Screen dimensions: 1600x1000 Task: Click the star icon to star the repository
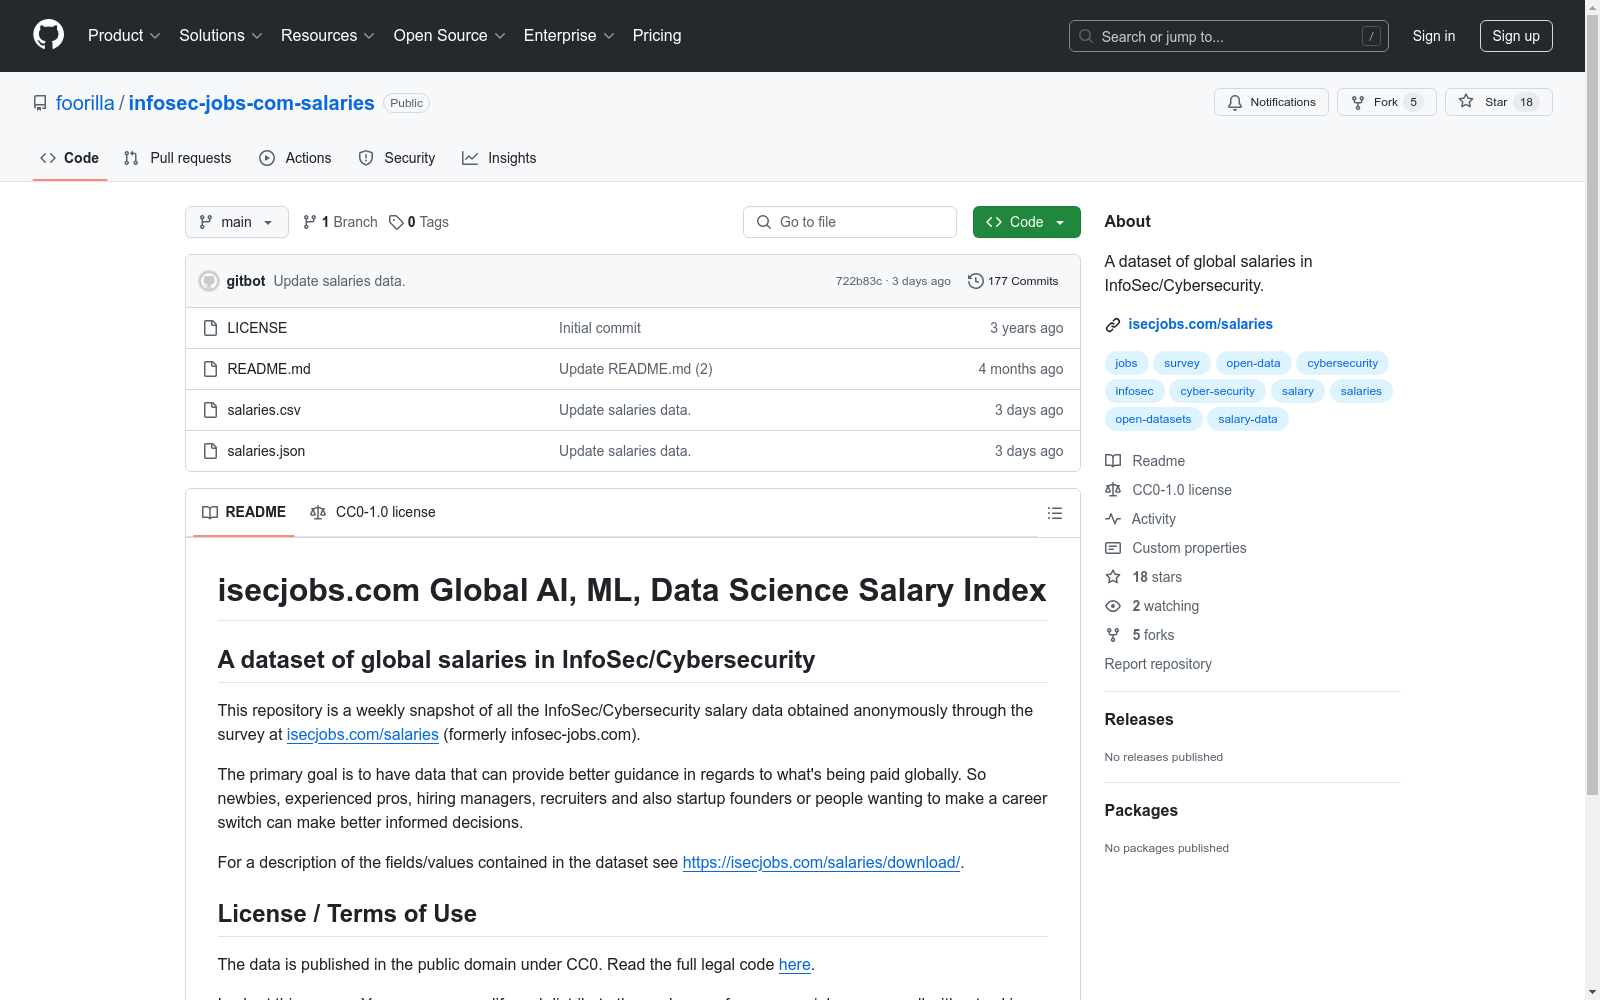[1466, 101]
